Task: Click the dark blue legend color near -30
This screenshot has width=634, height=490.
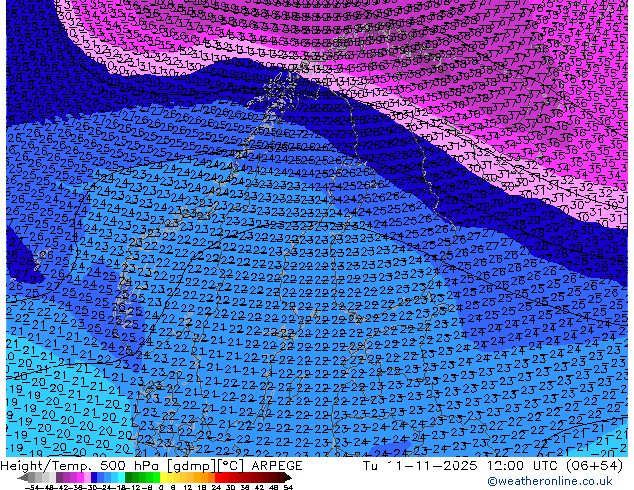Action: pyautogui.click(x=94, y=477)
